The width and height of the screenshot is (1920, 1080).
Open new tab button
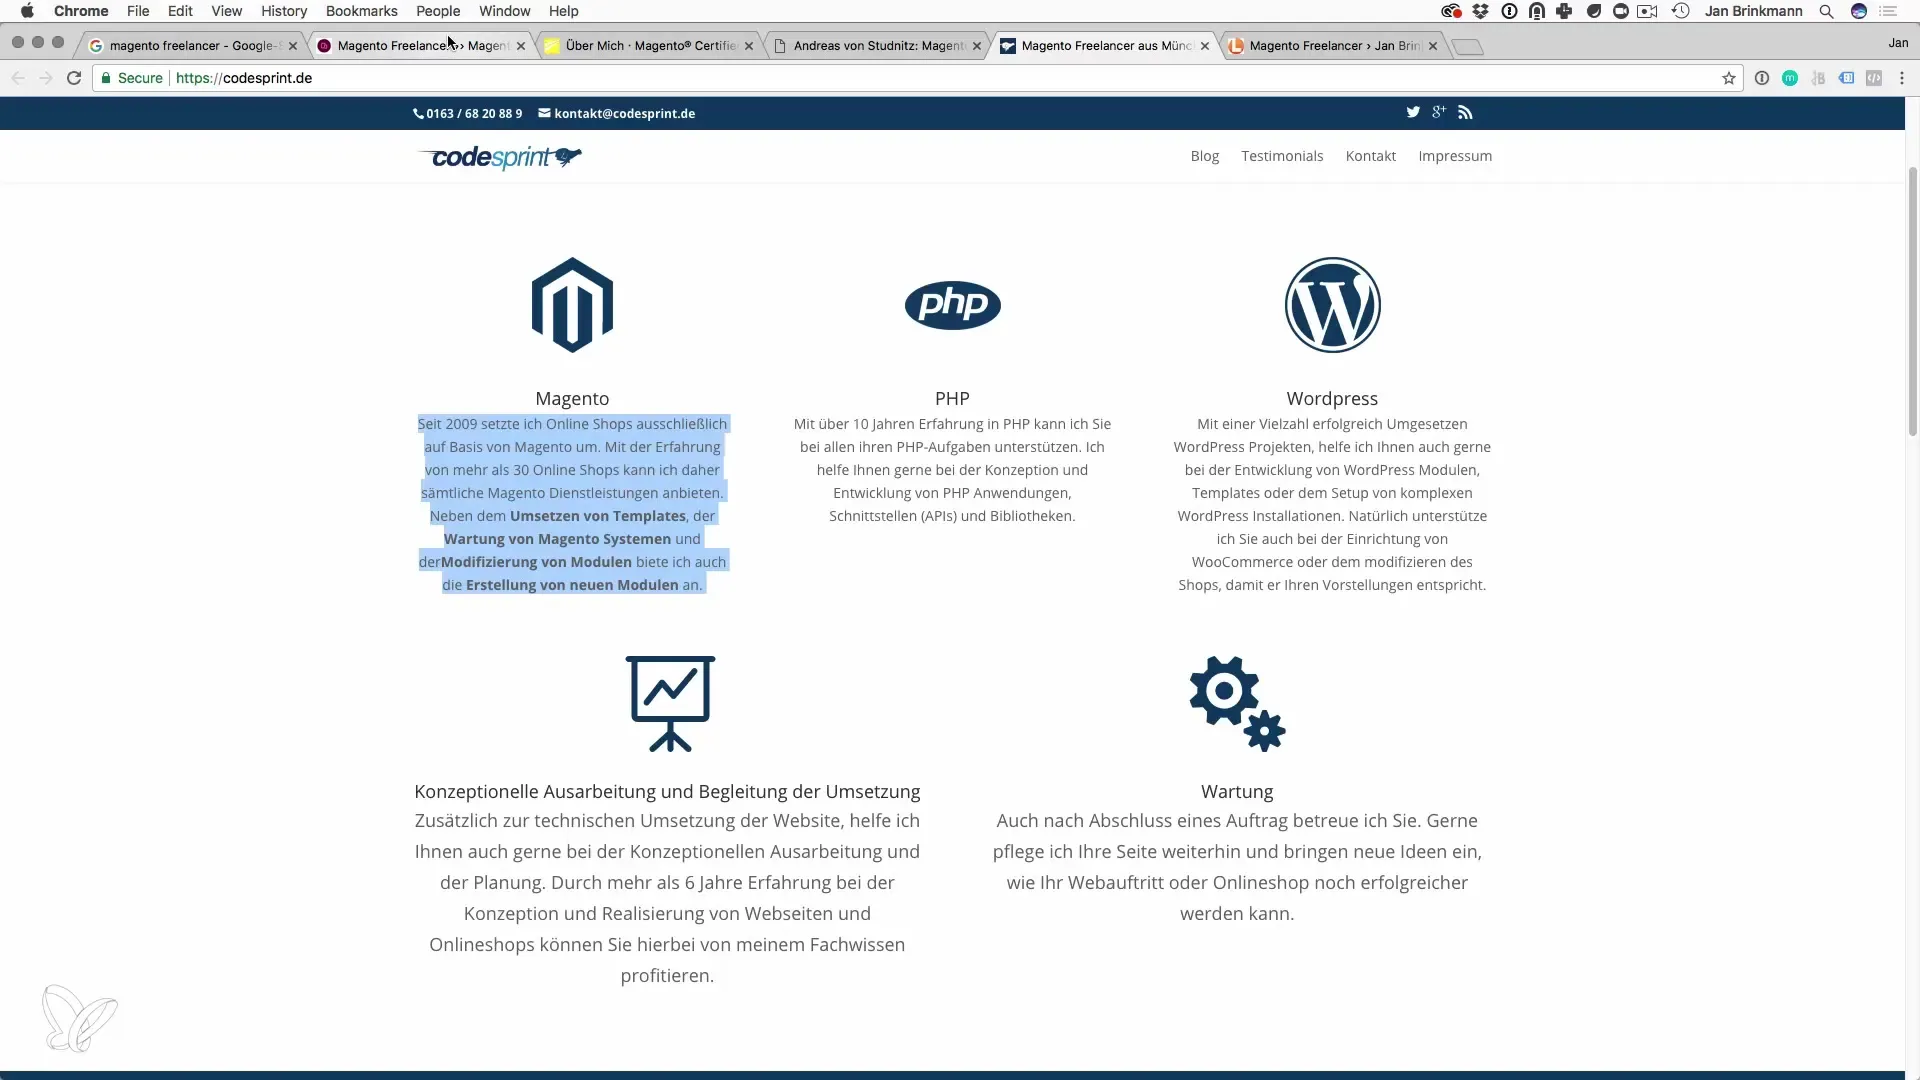pyautogui.click(x=1467, y=47)
